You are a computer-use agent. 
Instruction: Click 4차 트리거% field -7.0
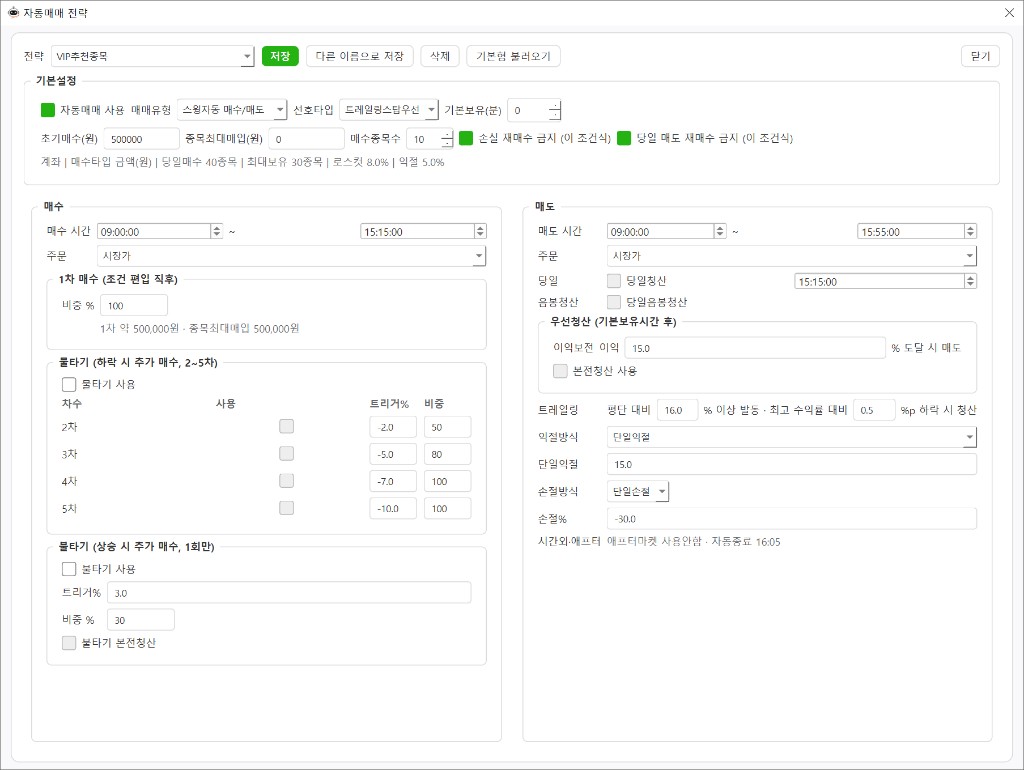coord(392,481)
